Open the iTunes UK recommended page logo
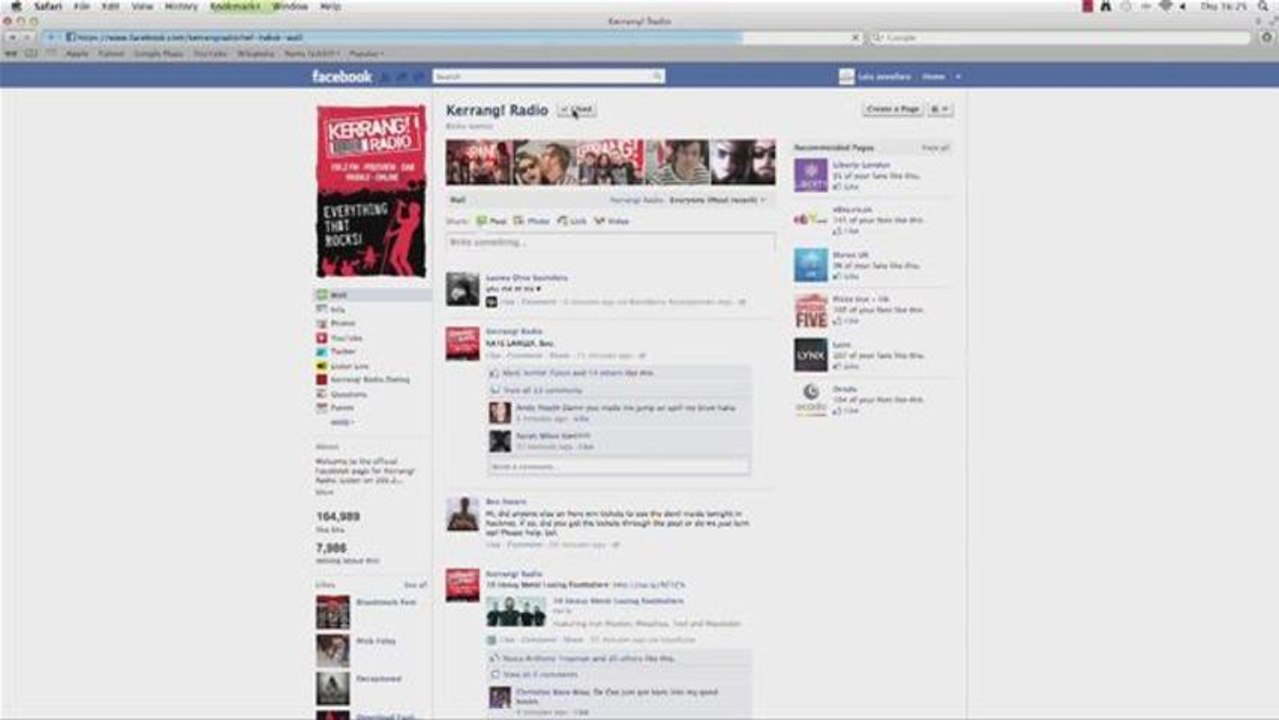Image resolution: width=1279 pixels, height=720 pixels. [x=811, y=265]
